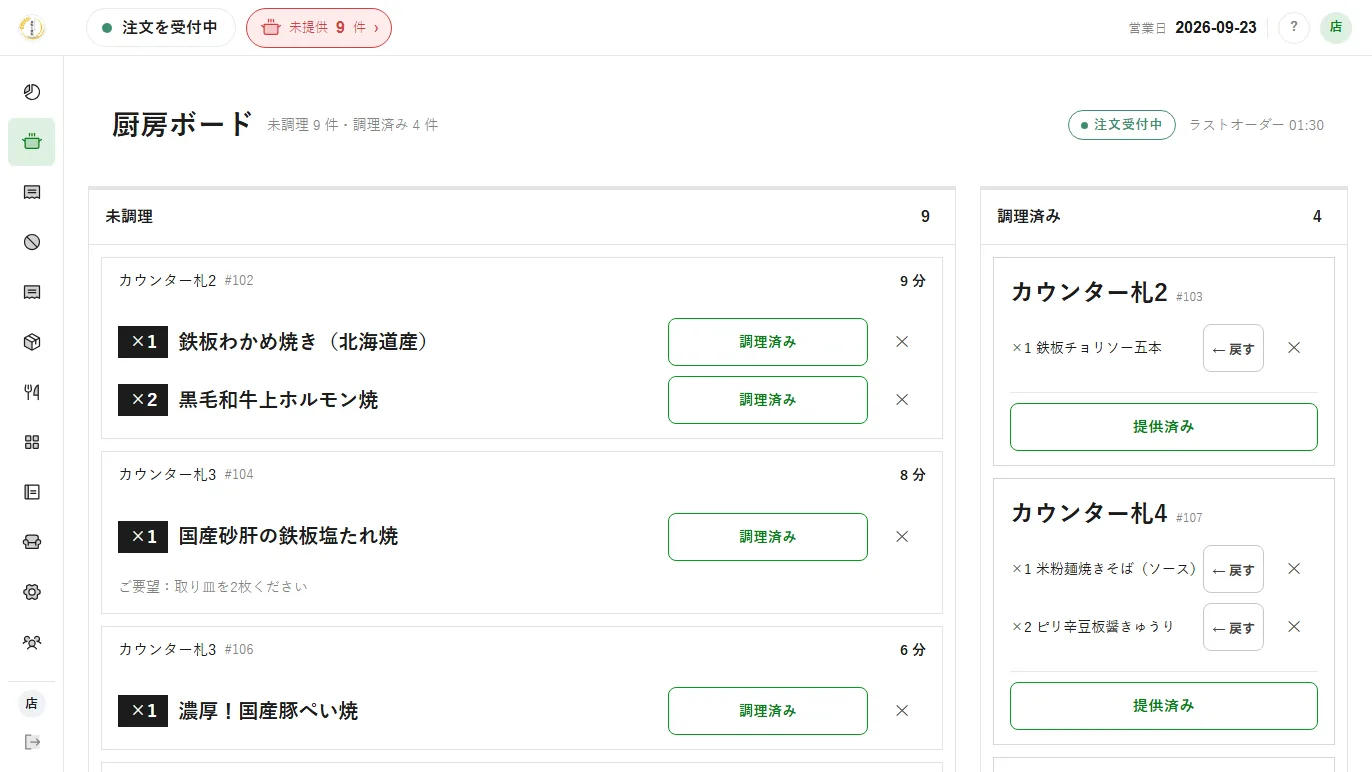The image size is (1372, 772).
Task: Toggle the 注文を受付中 order status pill
Action: [161, 28]
